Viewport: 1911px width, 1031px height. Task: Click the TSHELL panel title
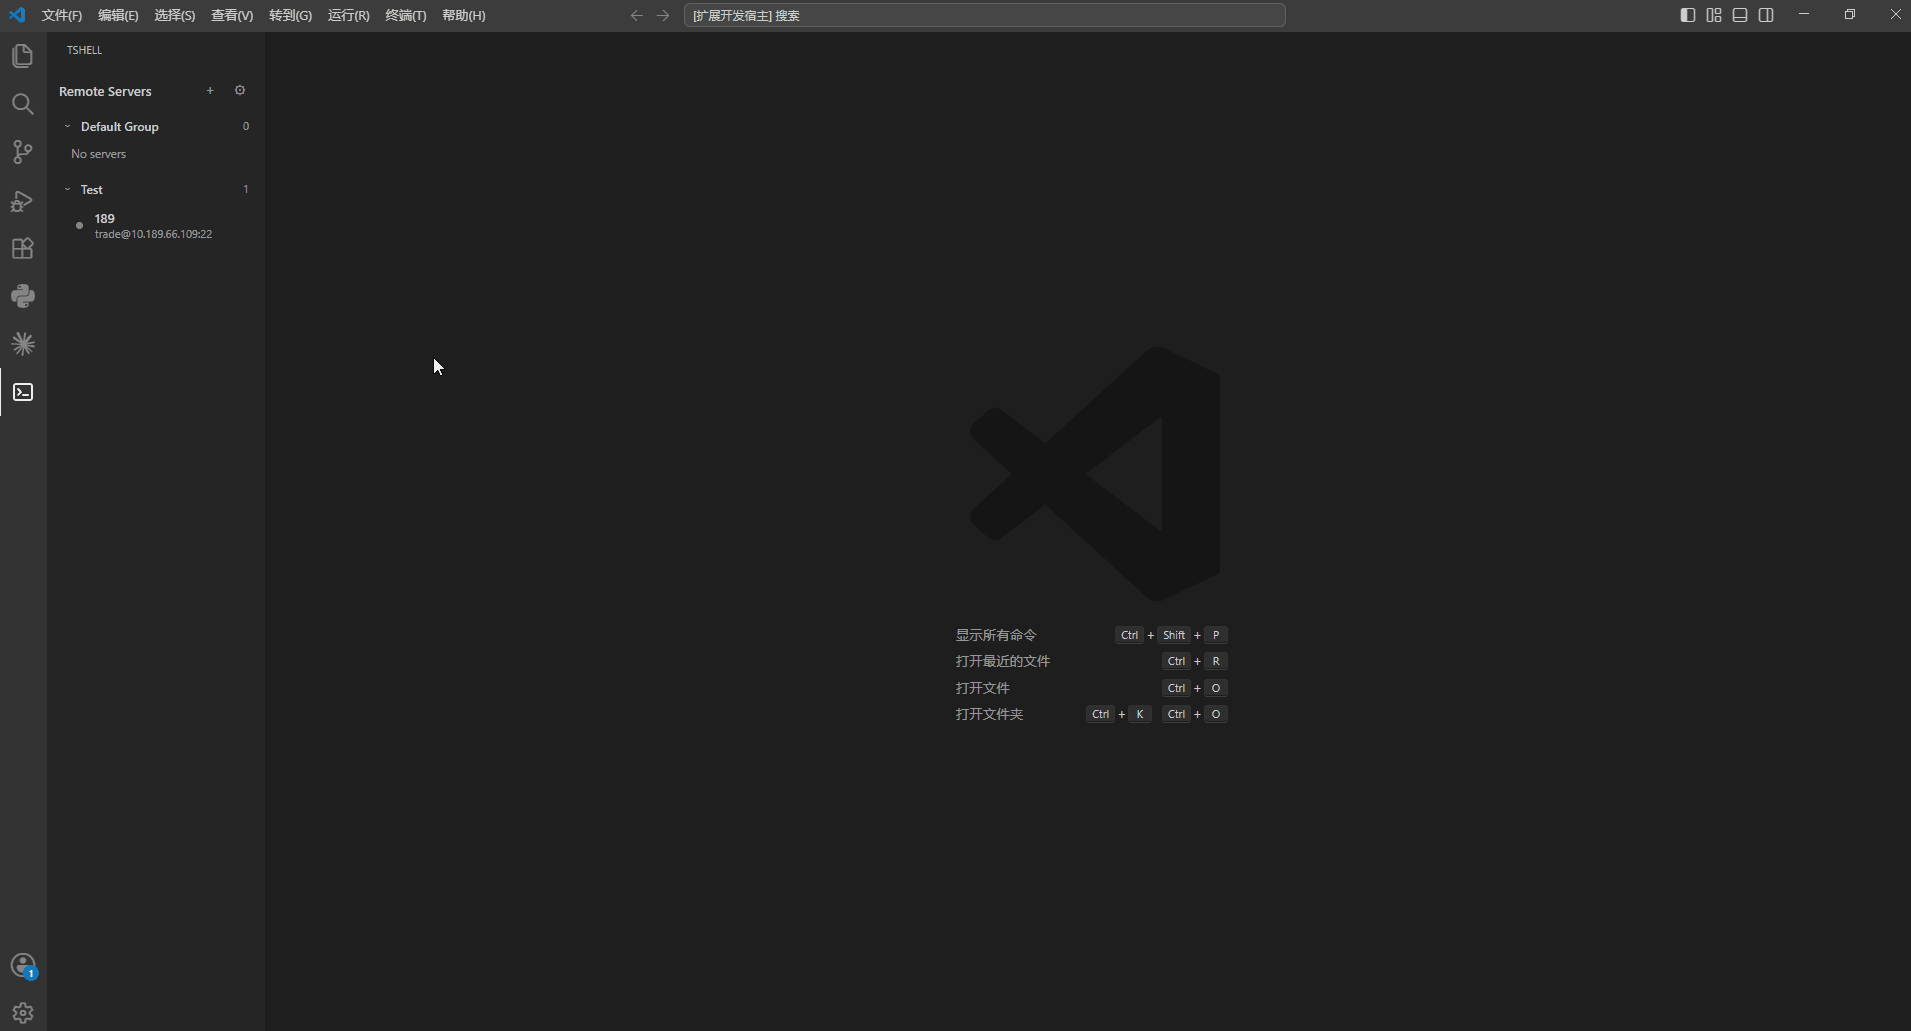[x=84, y=50]
